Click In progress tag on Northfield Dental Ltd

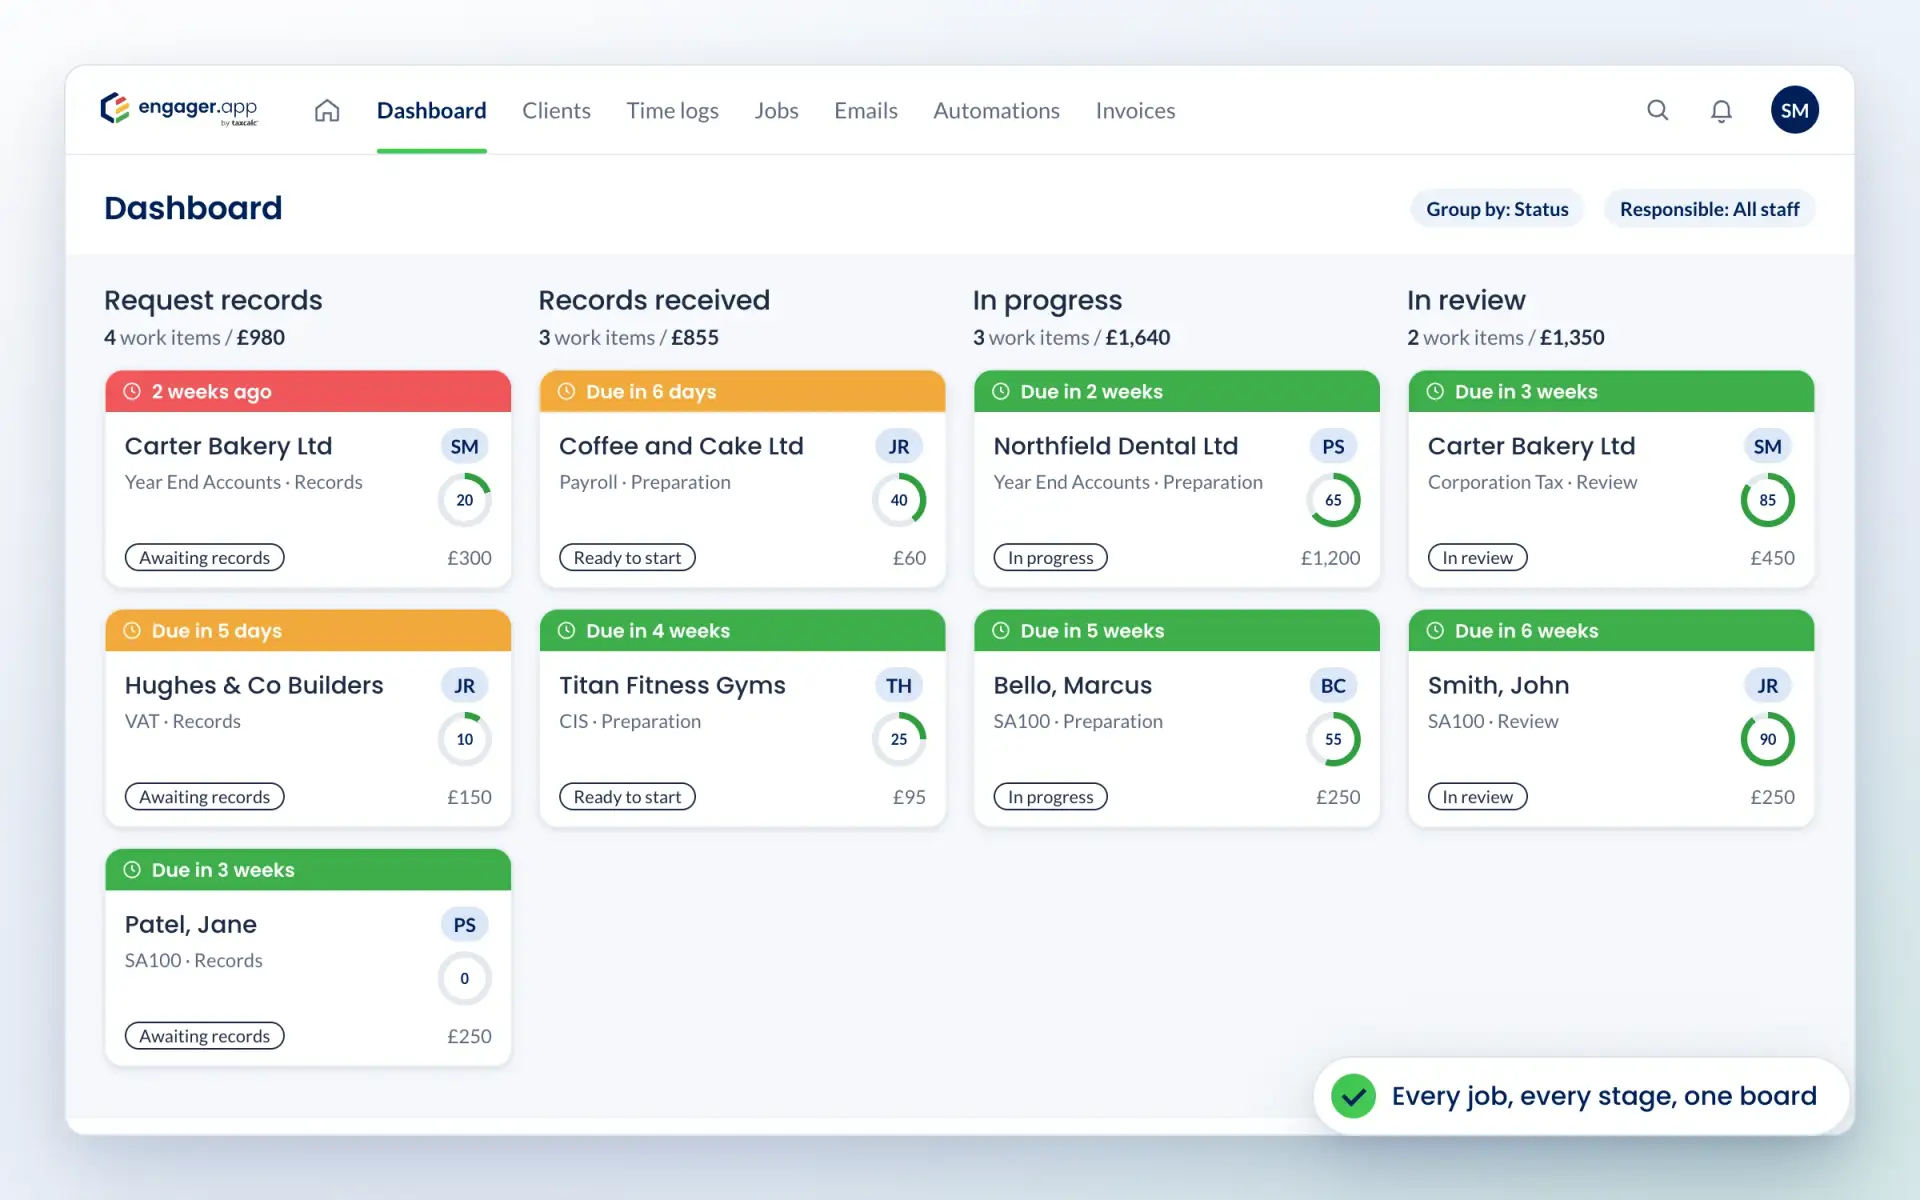tap(1050, 558)
